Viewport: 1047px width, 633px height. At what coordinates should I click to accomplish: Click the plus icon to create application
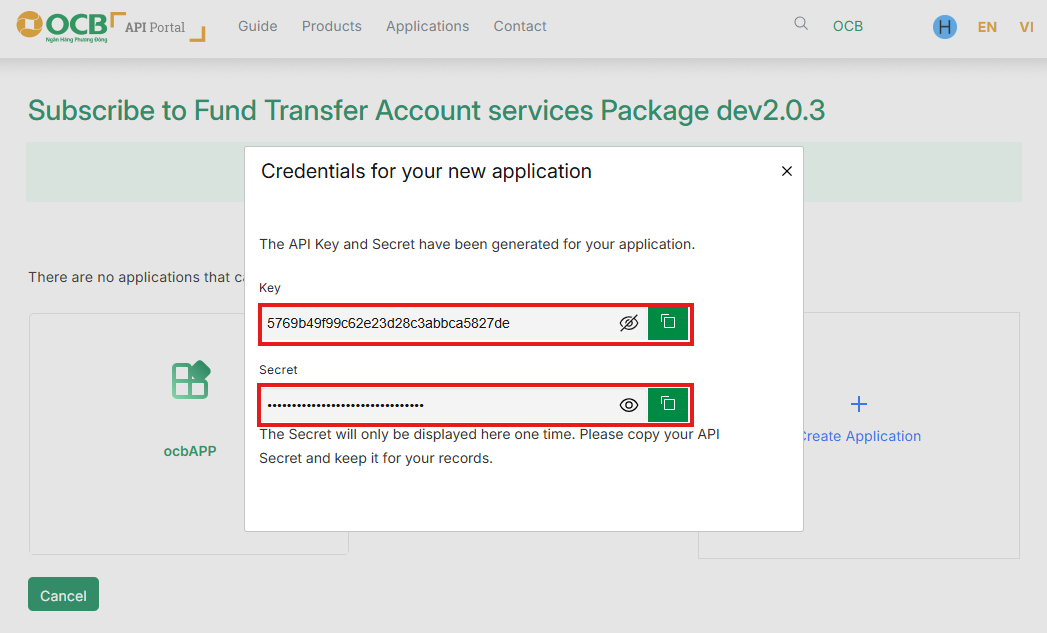[858, 404]
